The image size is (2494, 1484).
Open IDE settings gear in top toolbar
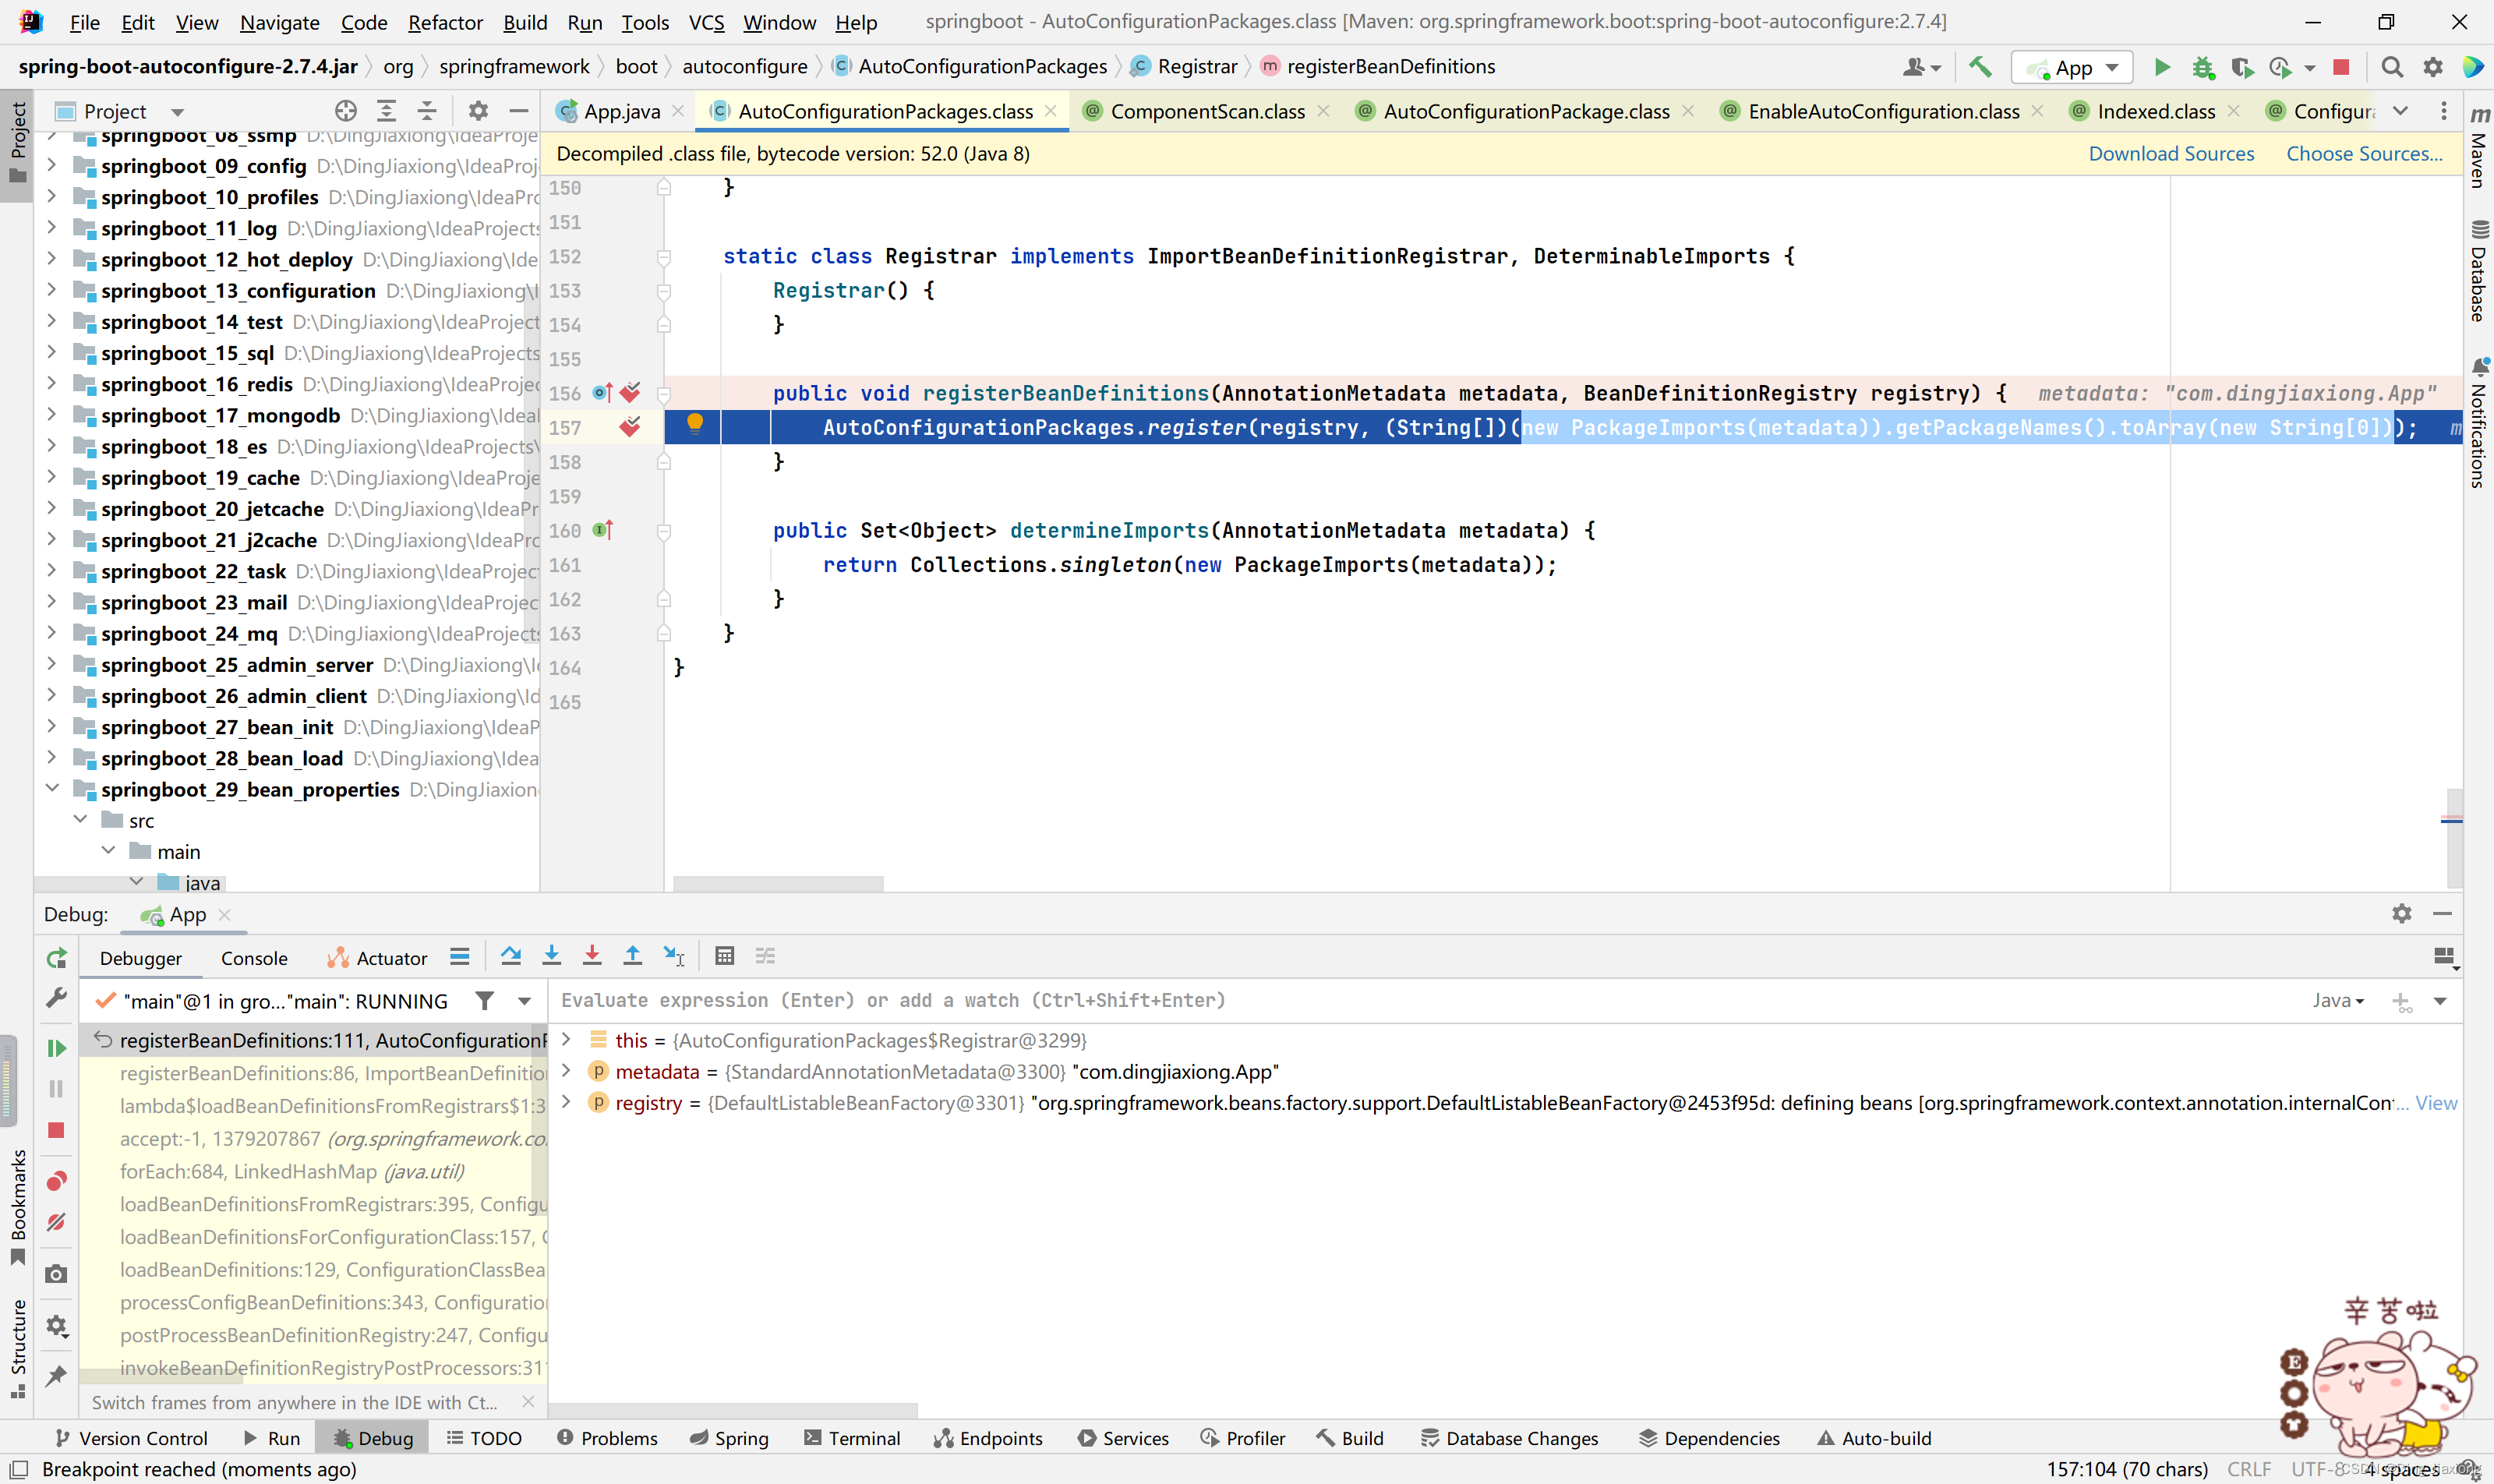[2433, 67]
